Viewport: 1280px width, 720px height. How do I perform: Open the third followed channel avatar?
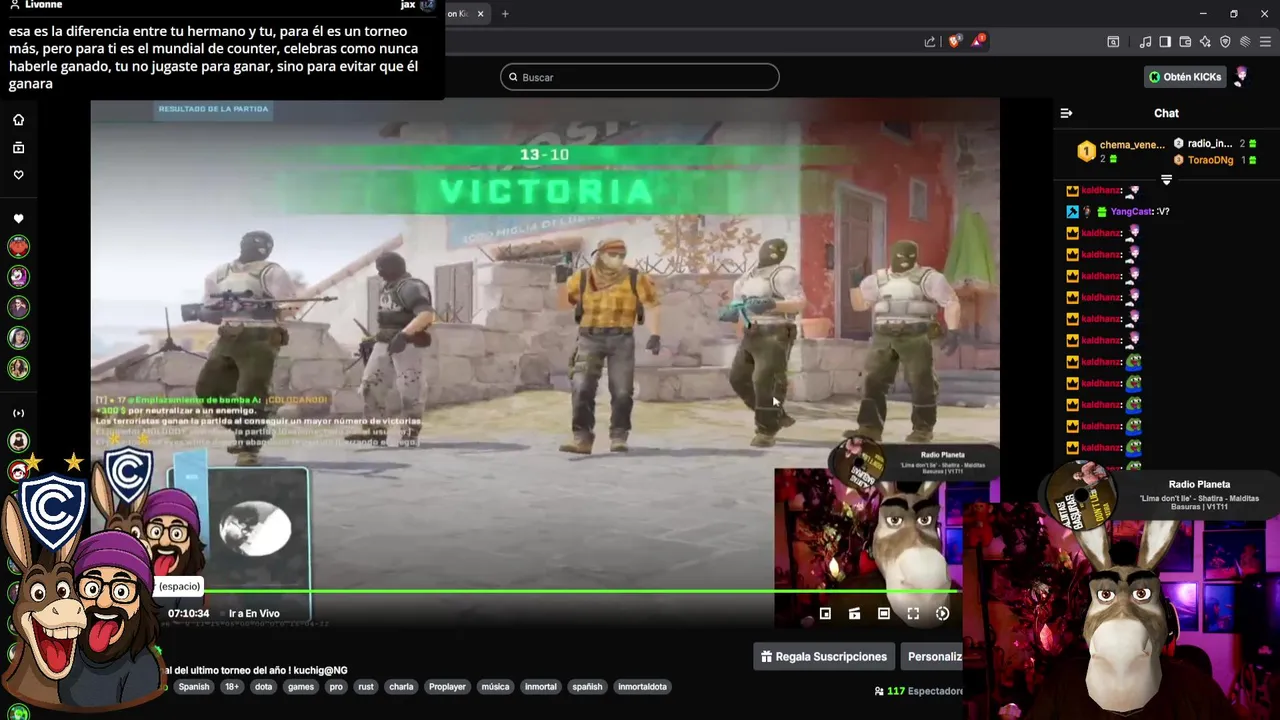[18, 307]
